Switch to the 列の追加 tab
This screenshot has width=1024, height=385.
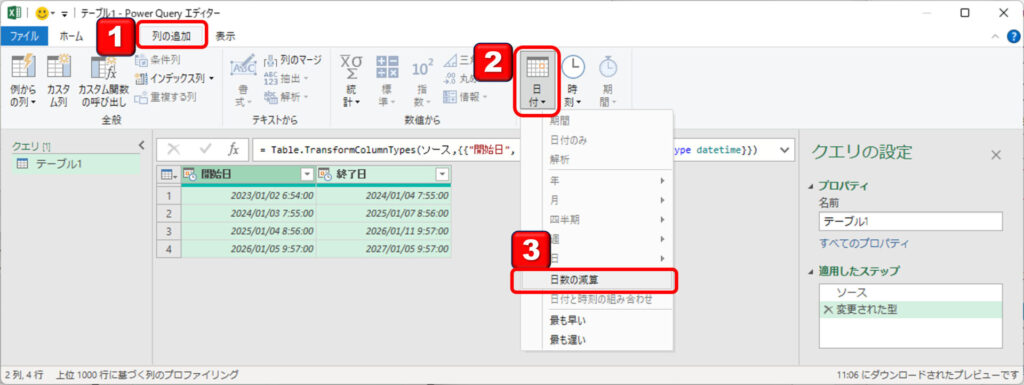[172, 37]
